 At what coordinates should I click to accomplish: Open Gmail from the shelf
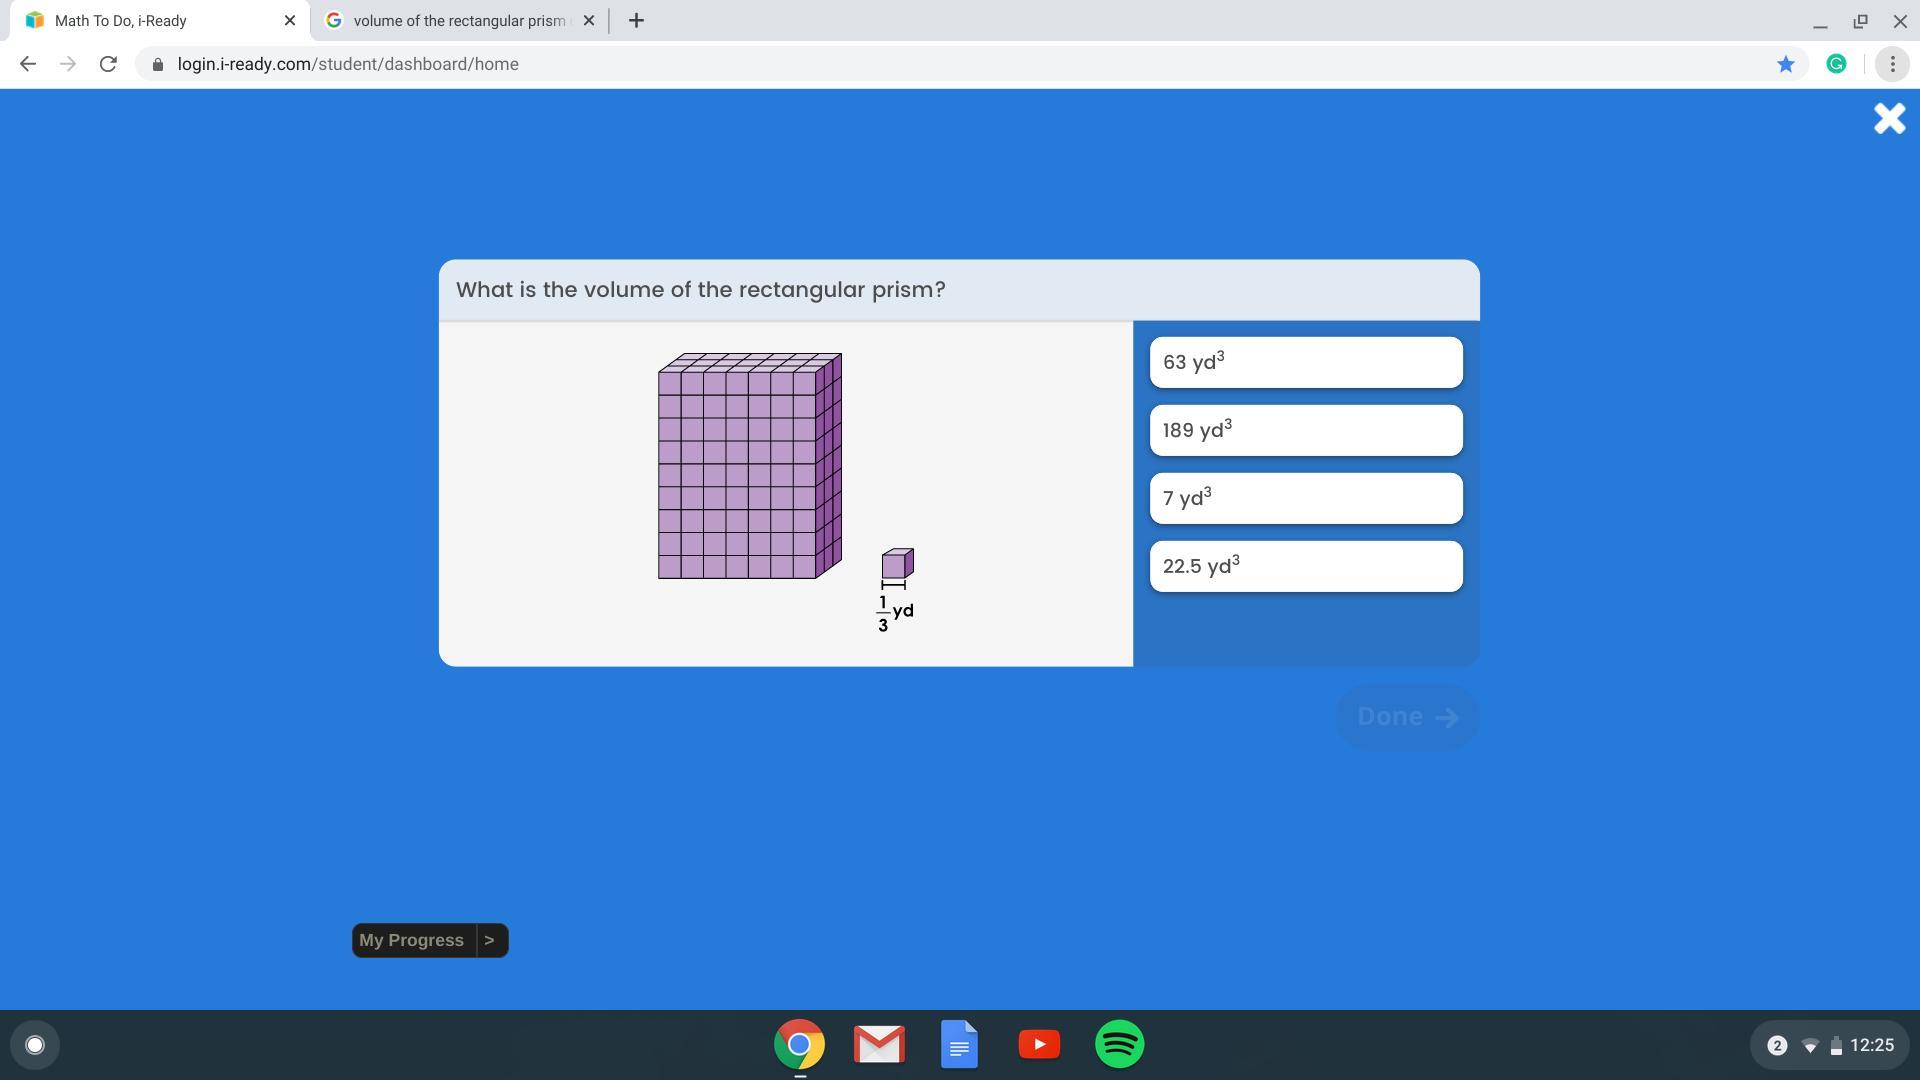coord(879,1045)
